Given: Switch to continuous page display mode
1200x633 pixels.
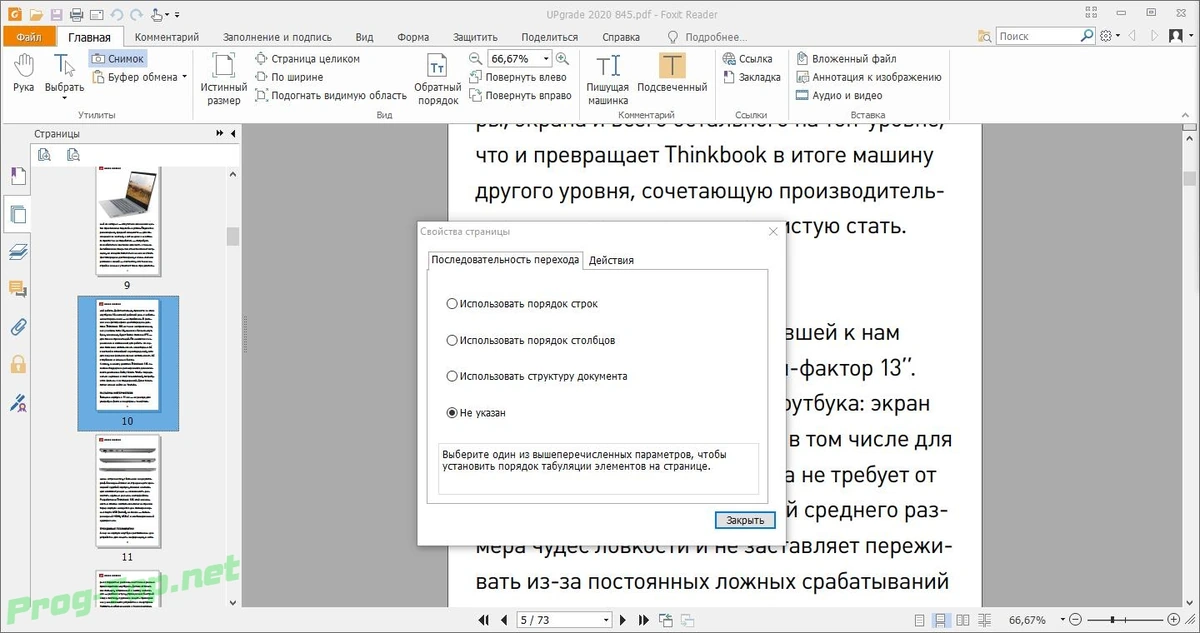Looking at the screenshot, I should point(939,621).
